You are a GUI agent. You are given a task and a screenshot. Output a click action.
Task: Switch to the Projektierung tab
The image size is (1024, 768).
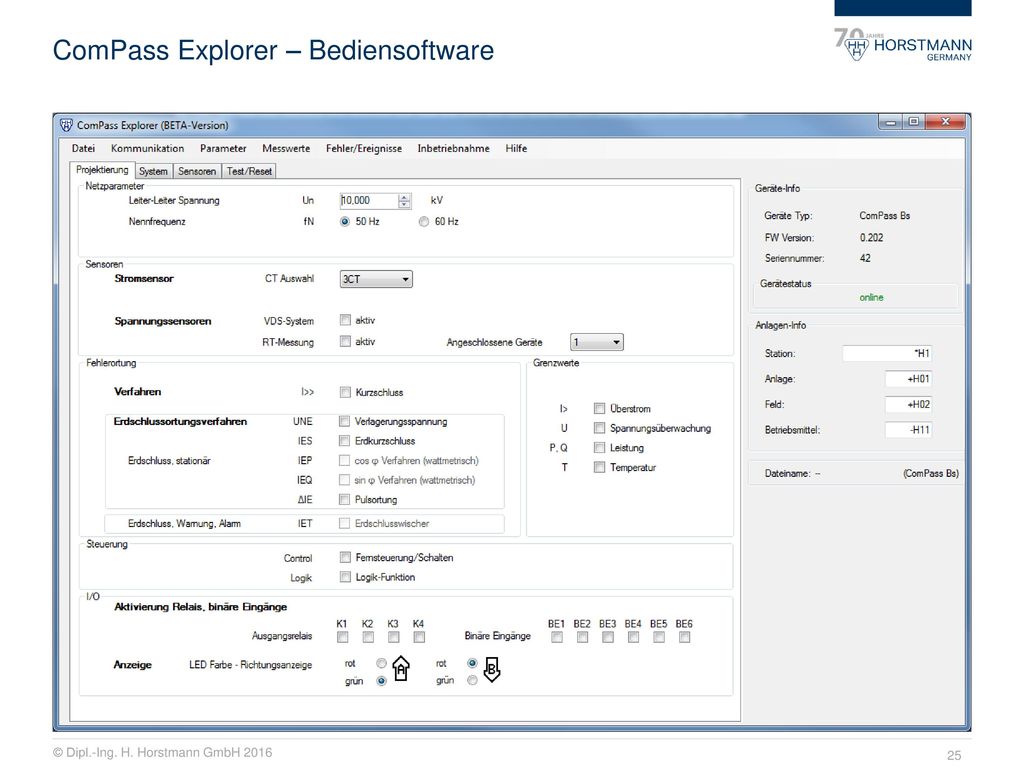[x=102, y=170]
